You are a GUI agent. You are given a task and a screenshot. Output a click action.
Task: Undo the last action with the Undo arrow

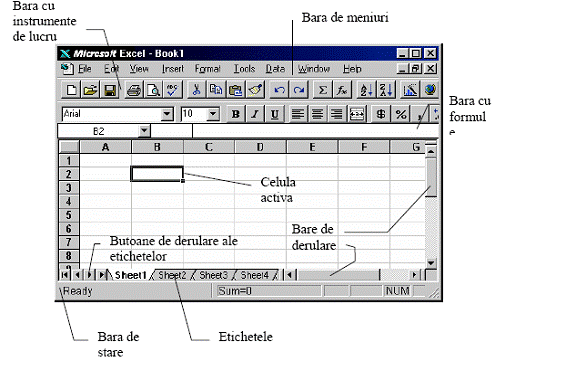[279, 90]
